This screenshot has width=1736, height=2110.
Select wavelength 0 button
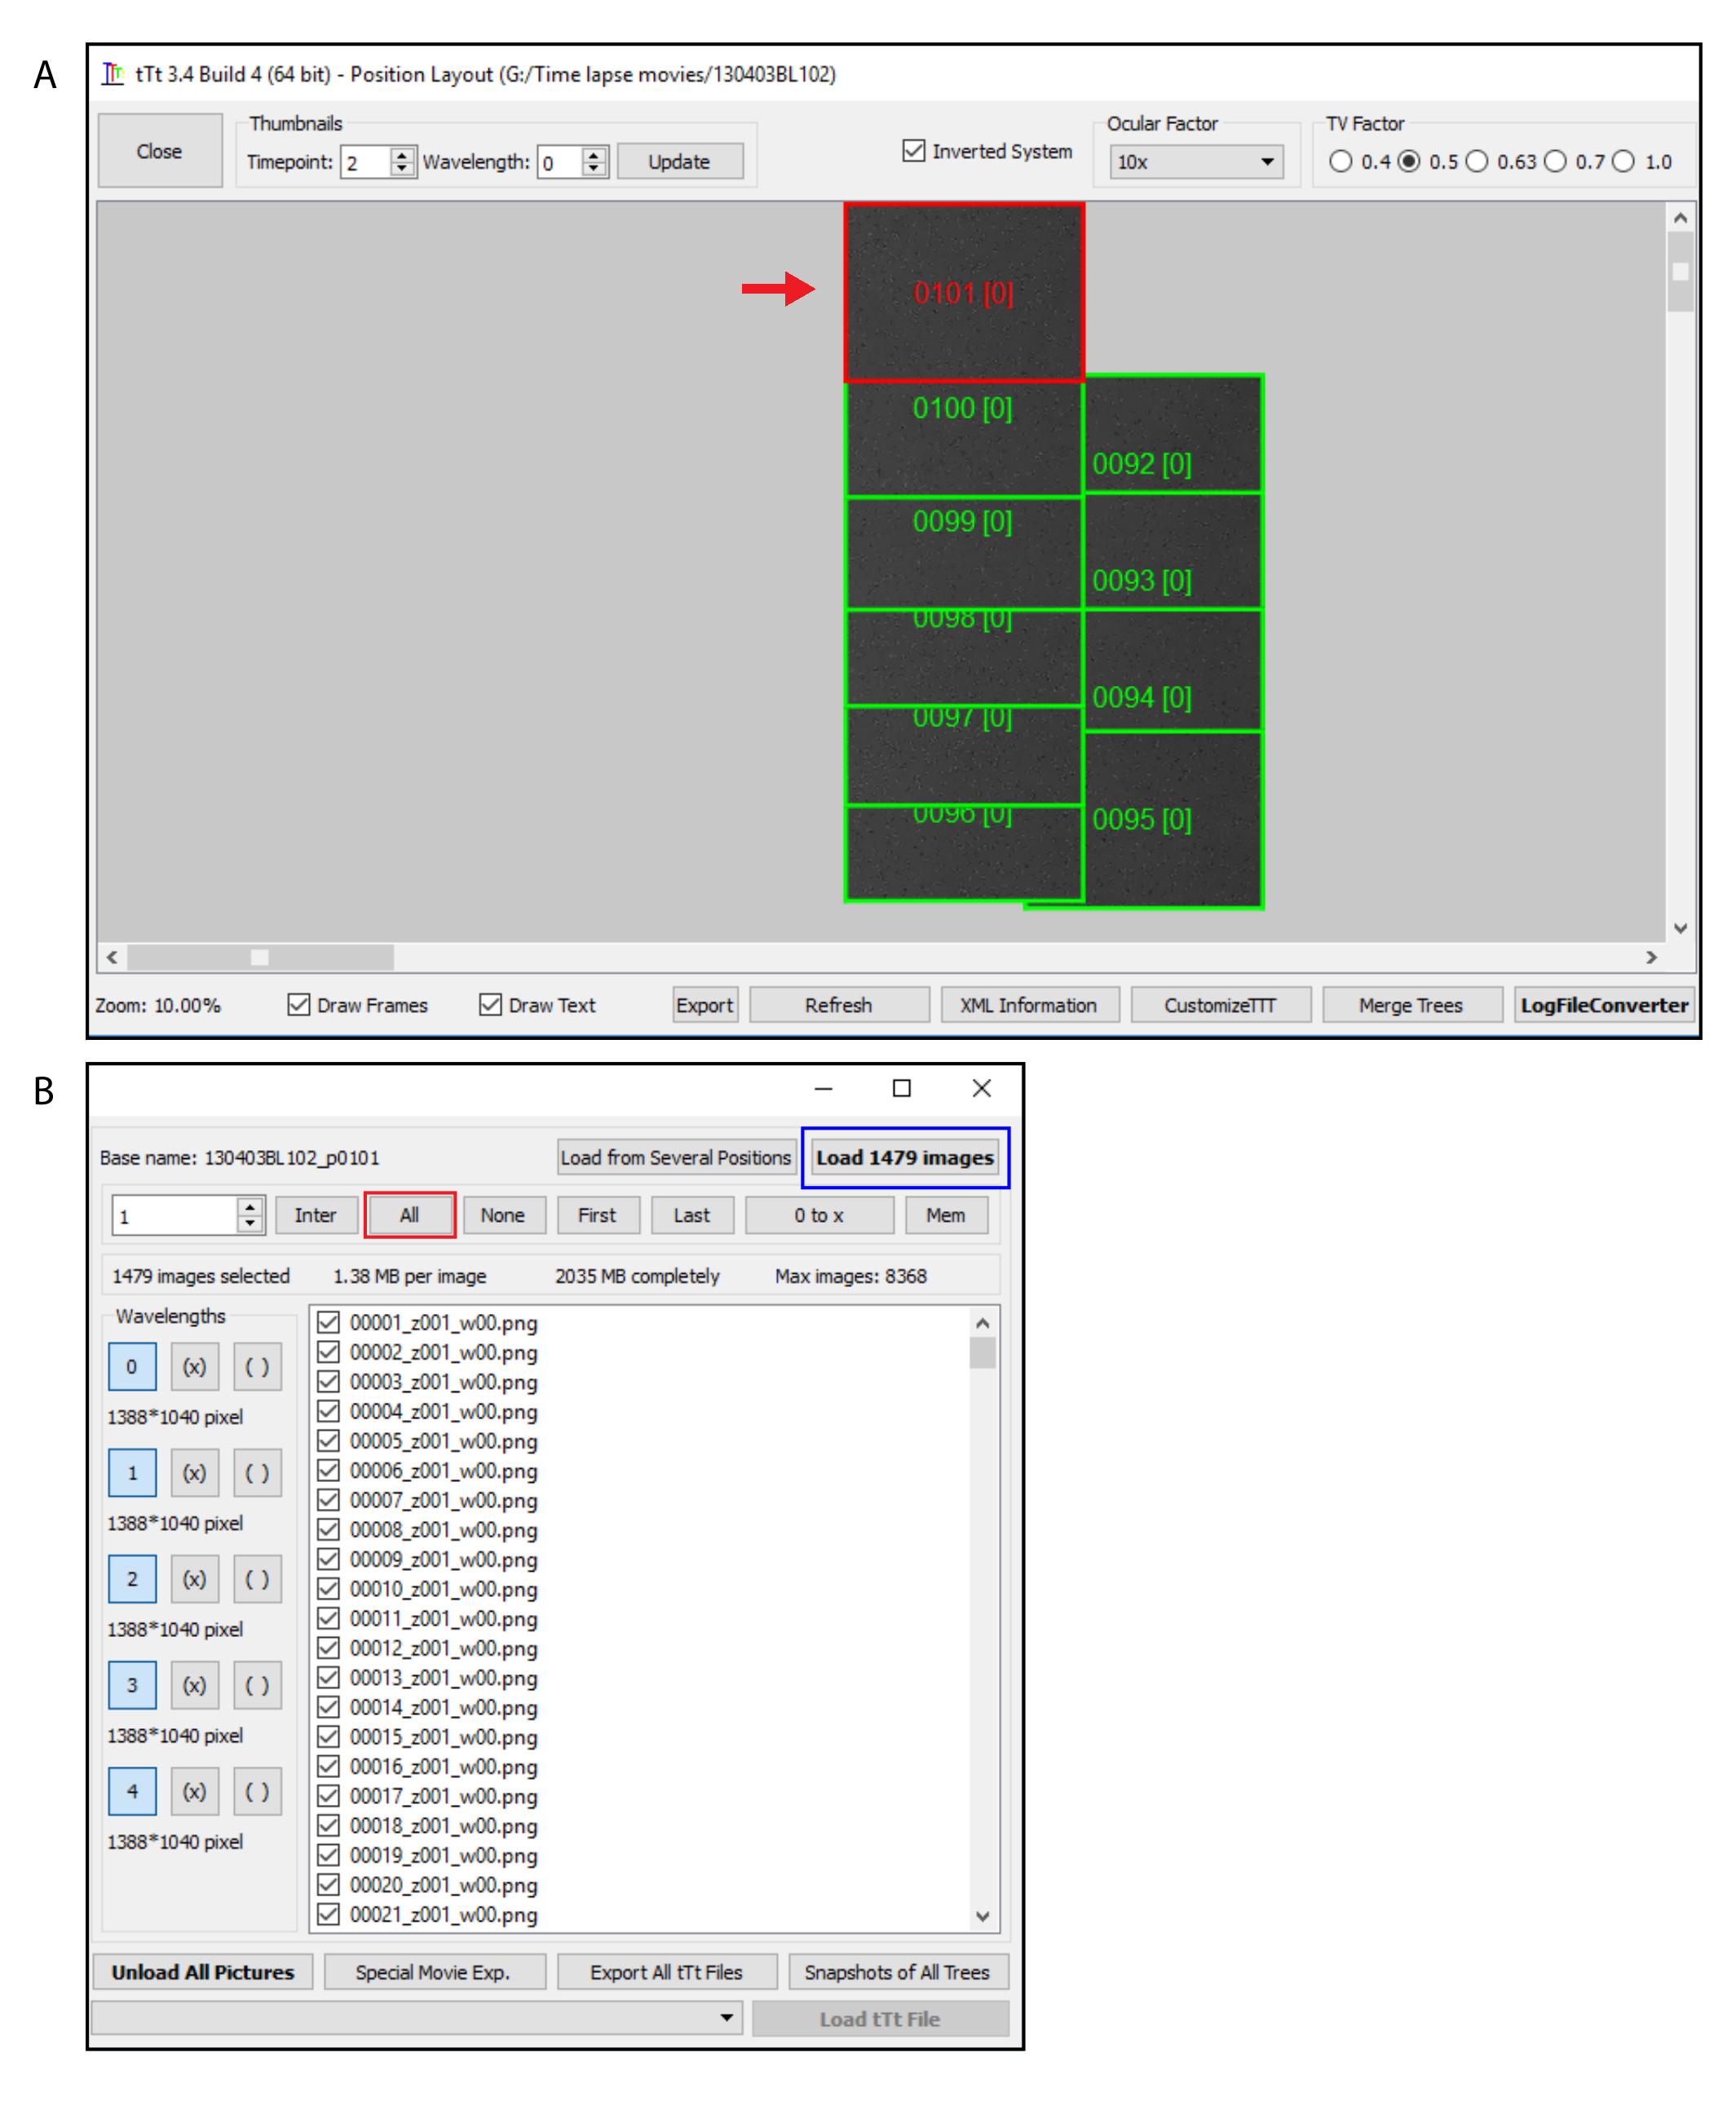[132, 1367]
